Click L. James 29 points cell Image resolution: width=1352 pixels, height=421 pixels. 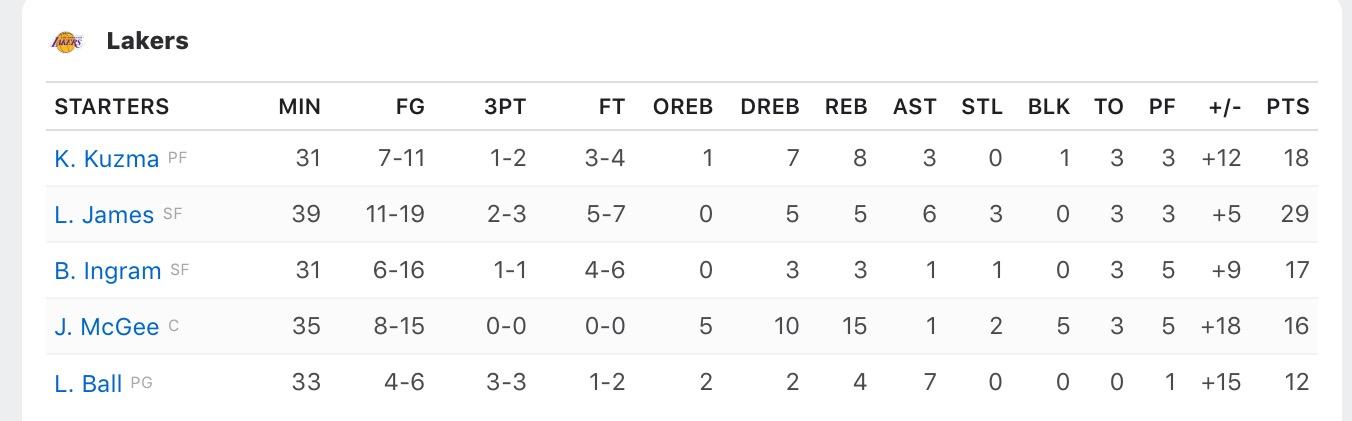coord(1296,214)
